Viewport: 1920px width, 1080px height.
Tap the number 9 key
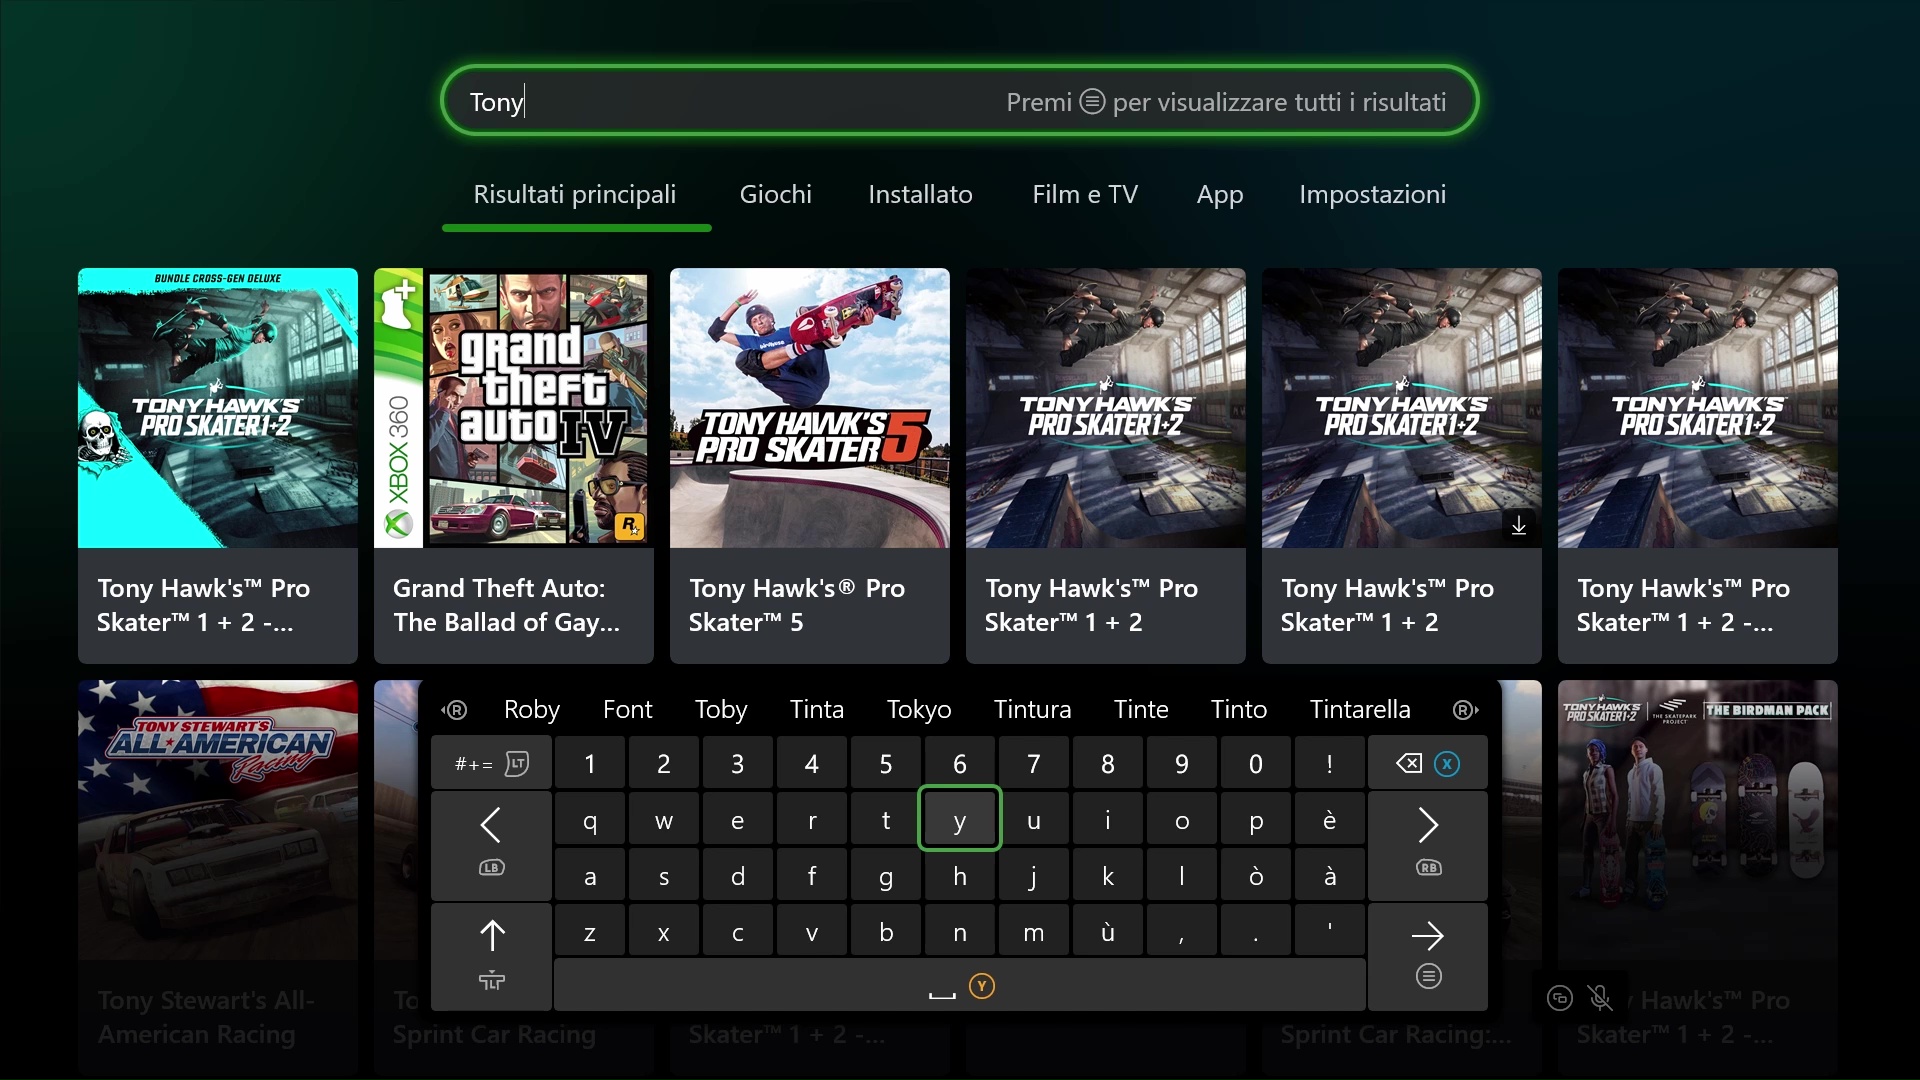pos(1182,764)
